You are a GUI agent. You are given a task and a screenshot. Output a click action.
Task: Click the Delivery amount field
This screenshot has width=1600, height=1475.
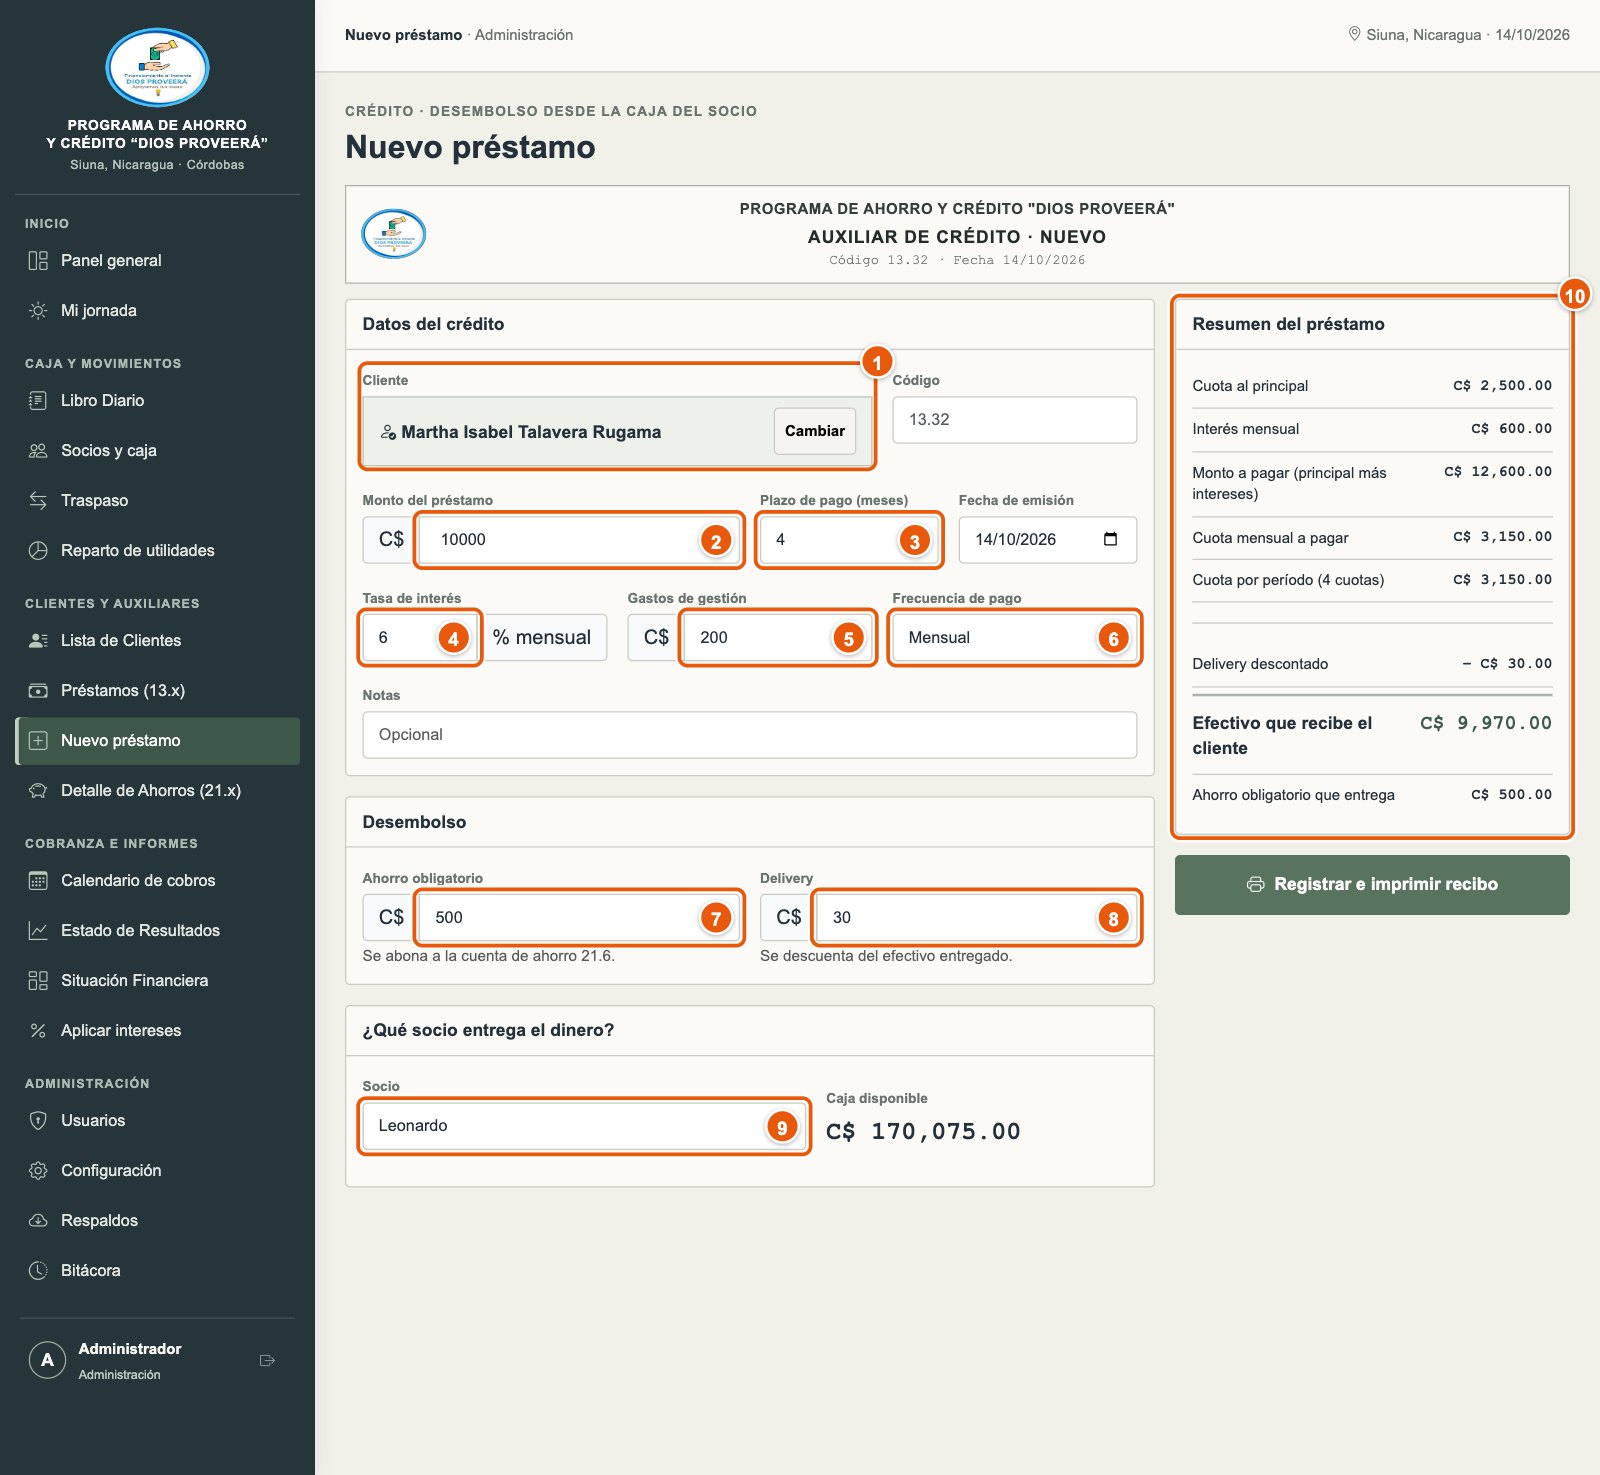(976, 918)
